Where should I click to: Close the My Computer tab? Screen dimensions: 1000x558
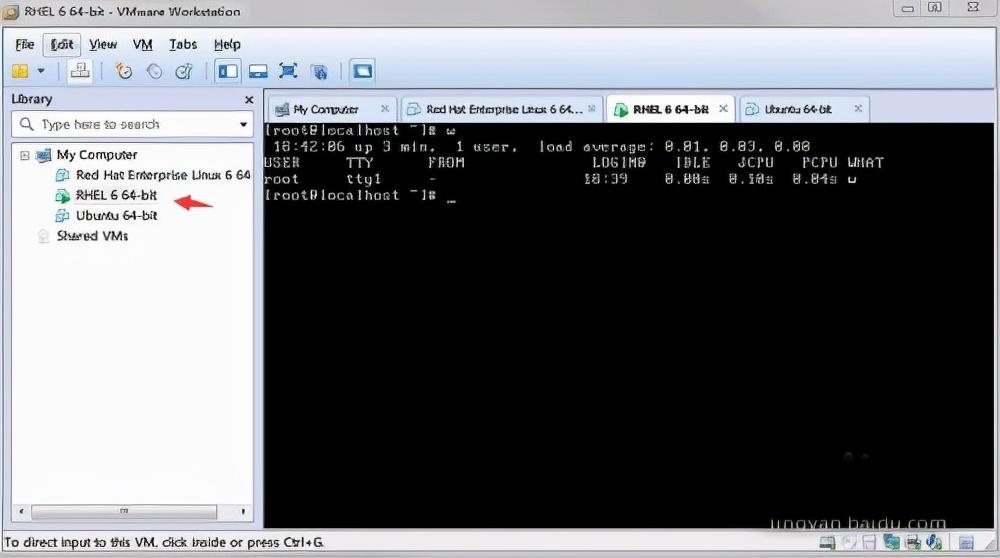pyautogui.click(x=385, y=108)
